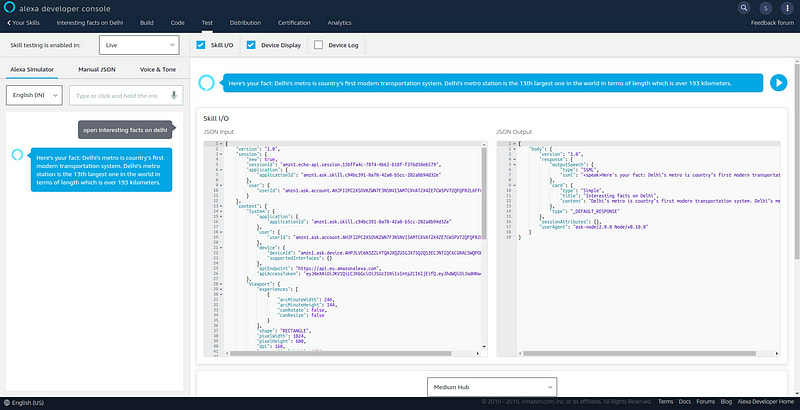
Task: Collapse the card fold arrow in JSON Output
Action: (514, 185)
